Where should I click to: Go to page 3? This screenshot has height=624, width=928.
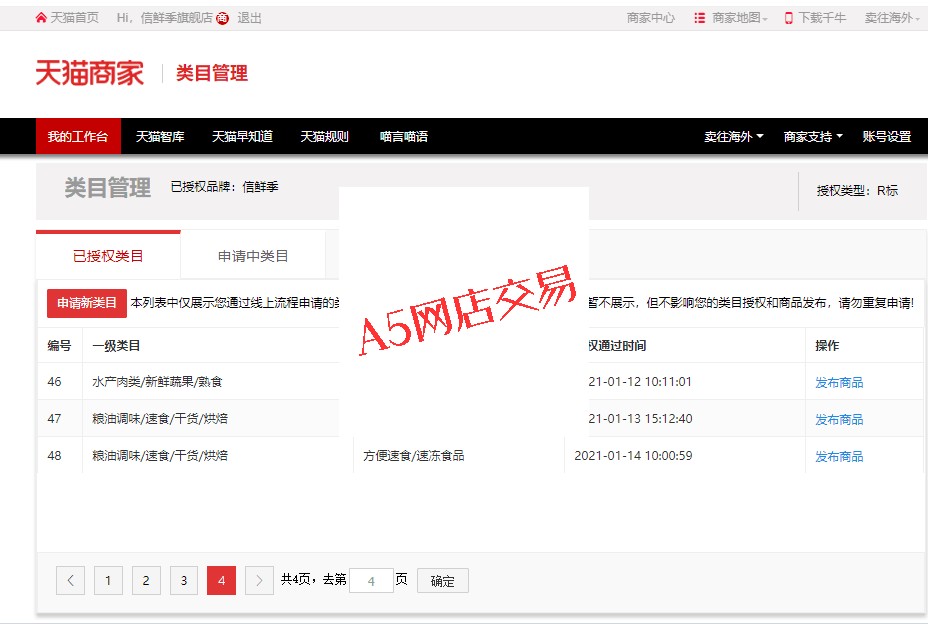184,580
